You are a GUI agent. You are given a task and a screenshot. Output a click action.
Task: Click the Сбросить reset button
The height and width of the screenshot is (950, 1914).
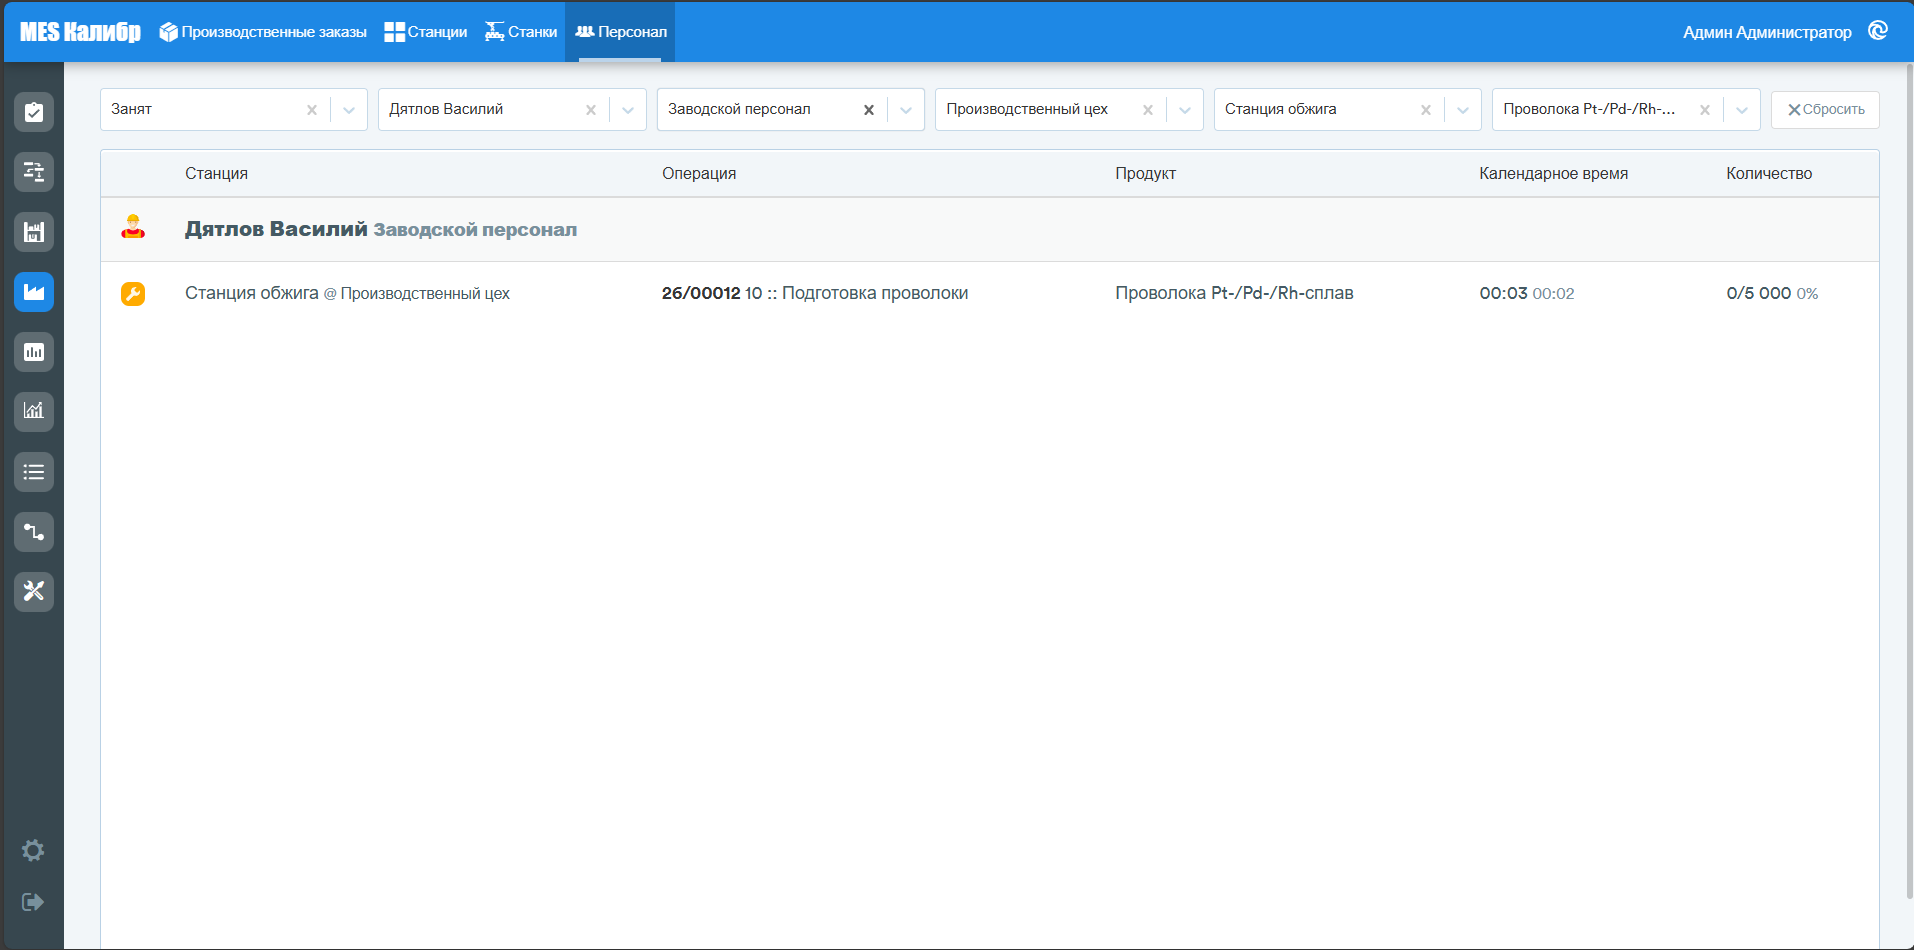tap(1825, 110)
